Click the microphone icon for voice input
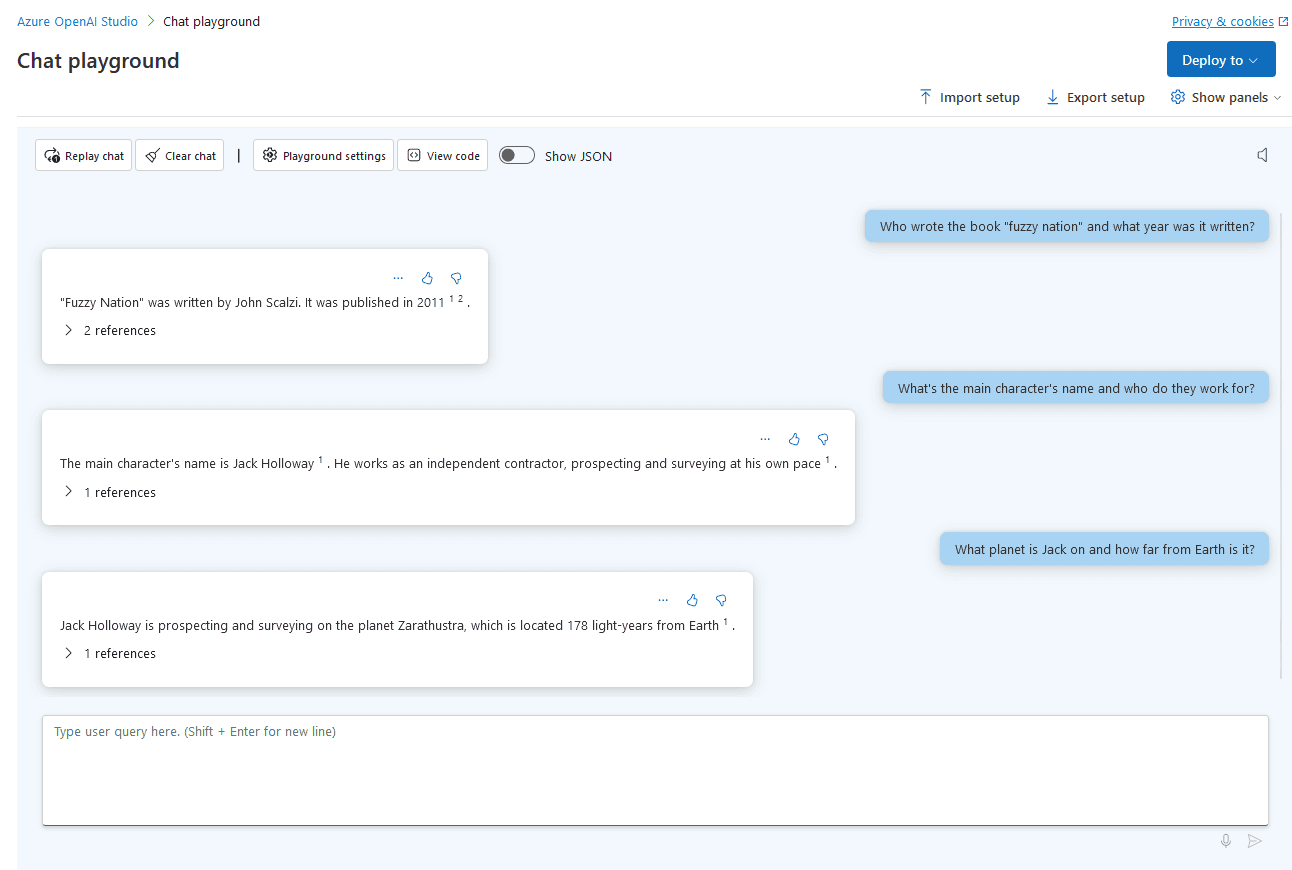The image size is (1292, 870). point(1225,840)
